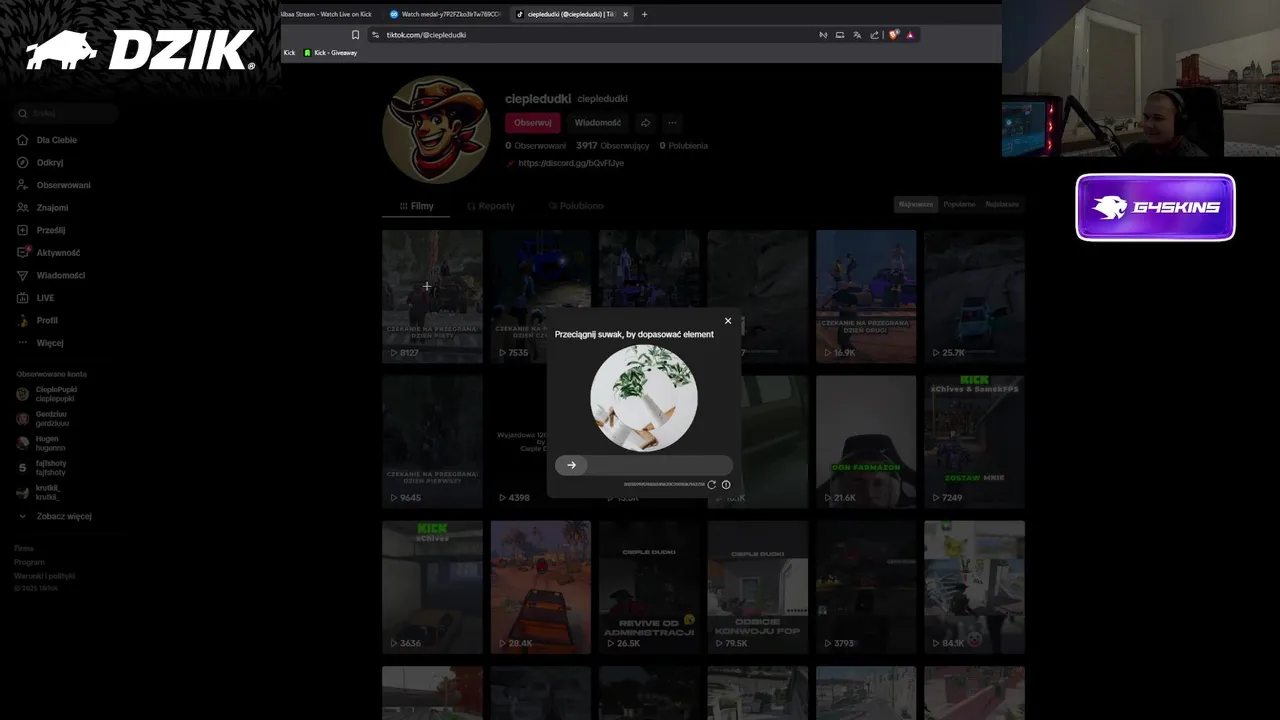1280x720 pixels.
Task: Click the share icon in address bar
Action: (874, 35)
